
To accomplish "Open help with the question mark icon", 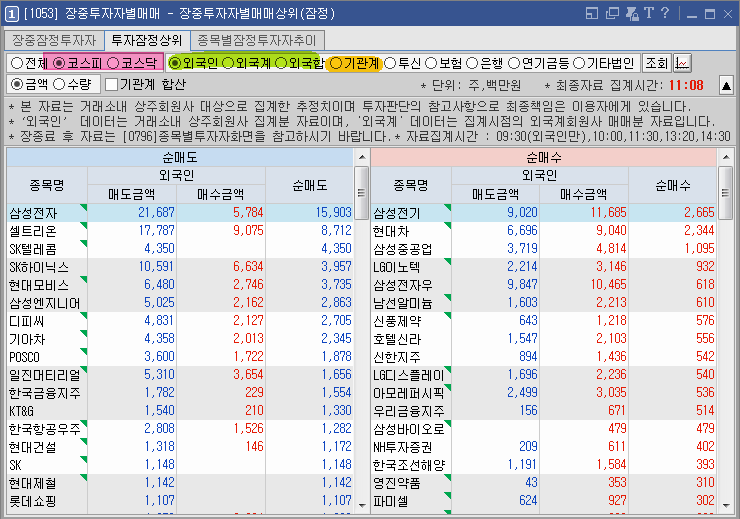I will [x=665, y=13].
